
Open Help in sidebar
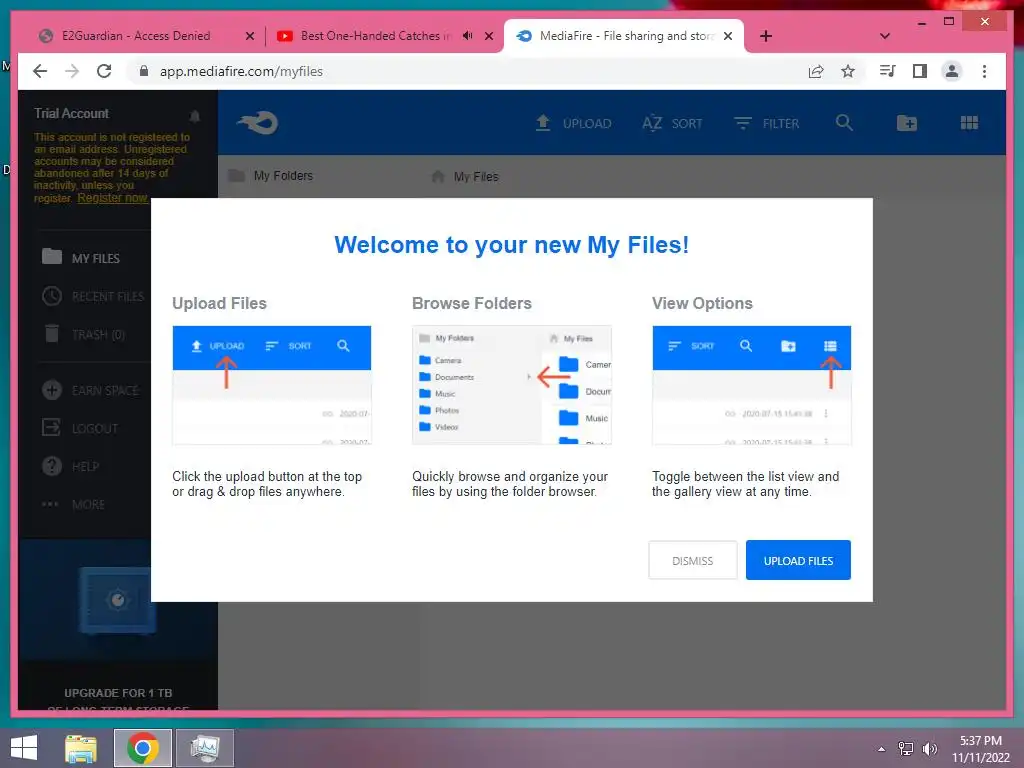point(71,466)
